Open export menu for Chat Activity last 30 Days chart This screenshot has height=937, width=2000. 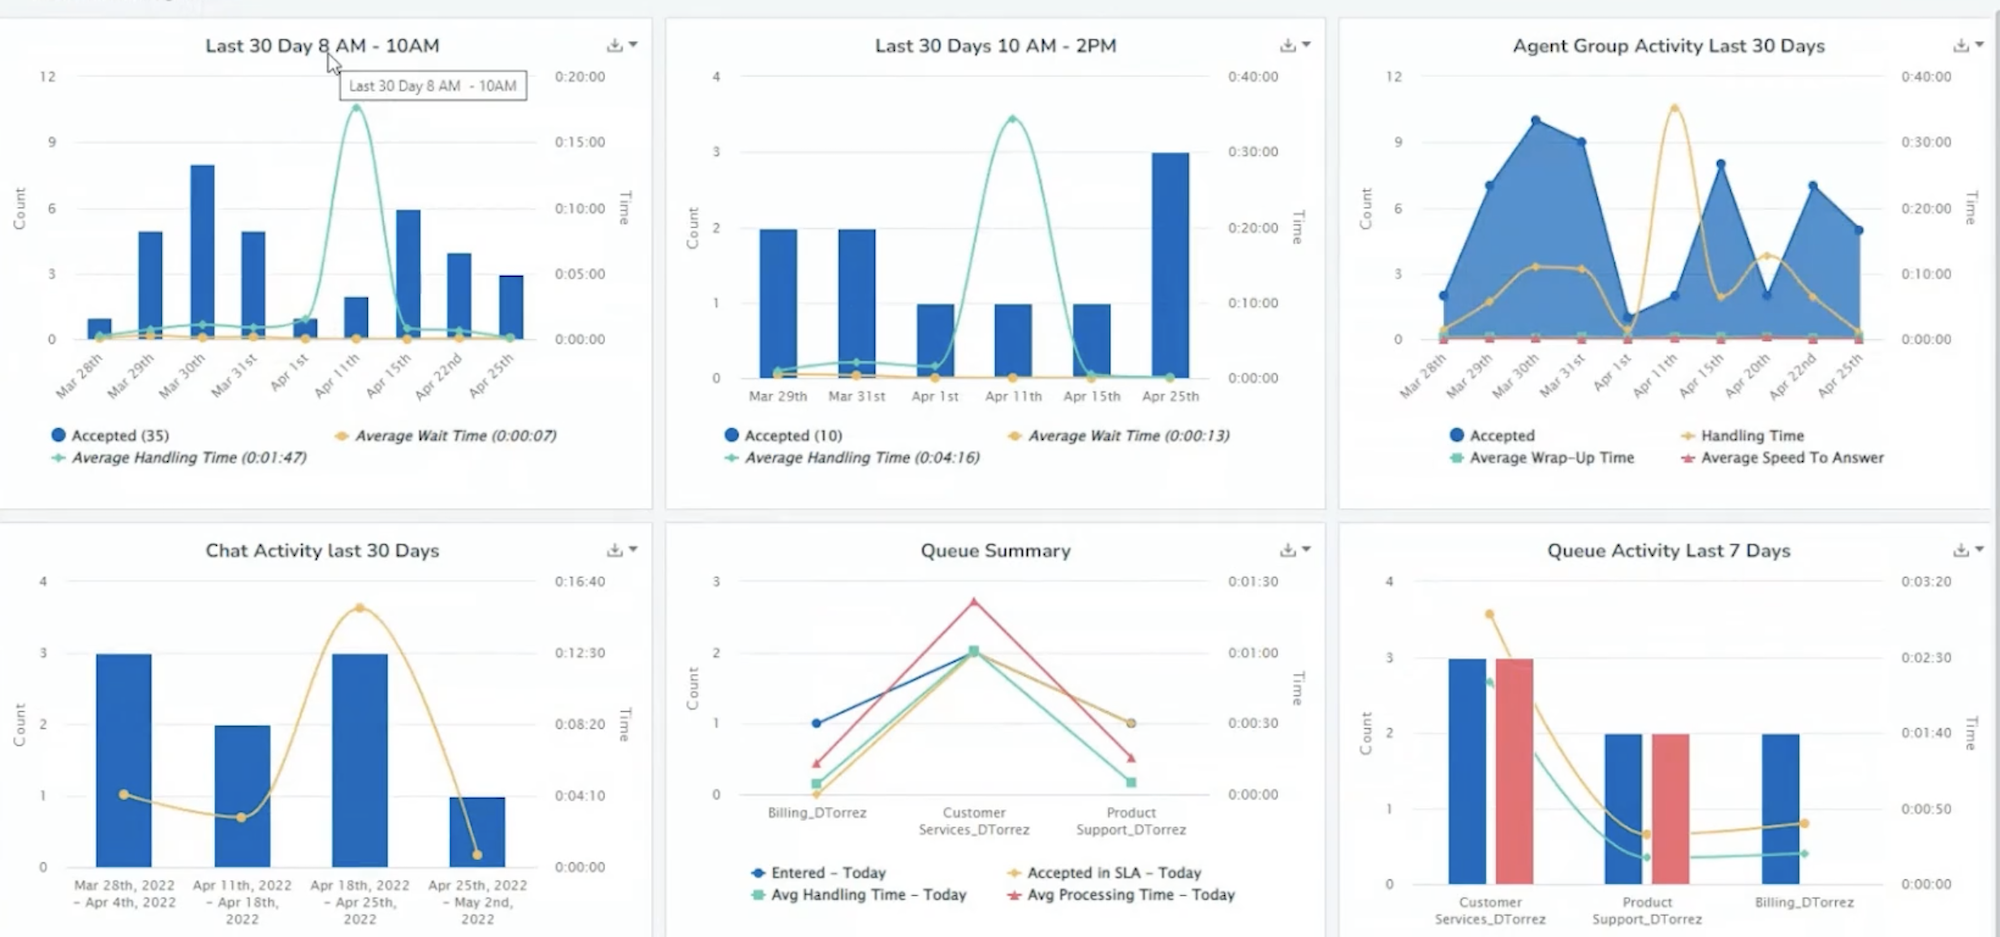(622, 550)
